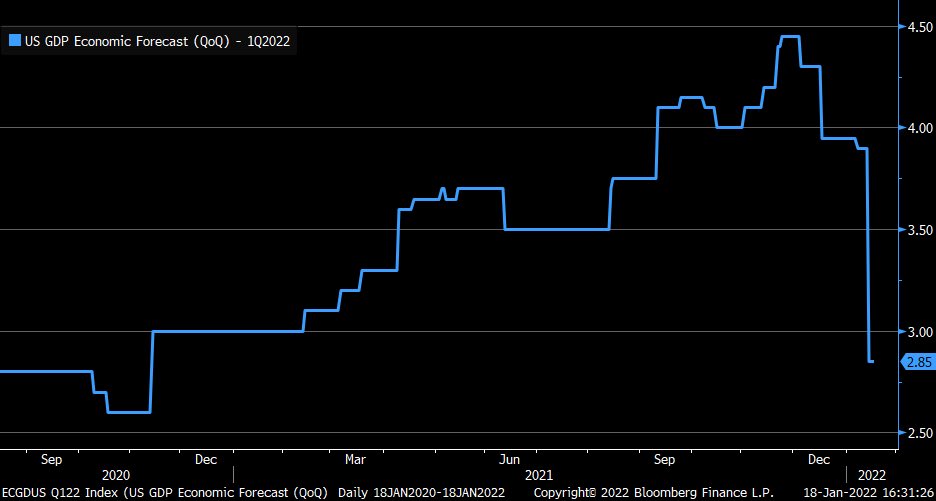Click the 2.85 last value tag
Screen dimensions: 936x501
coord(918,362)
